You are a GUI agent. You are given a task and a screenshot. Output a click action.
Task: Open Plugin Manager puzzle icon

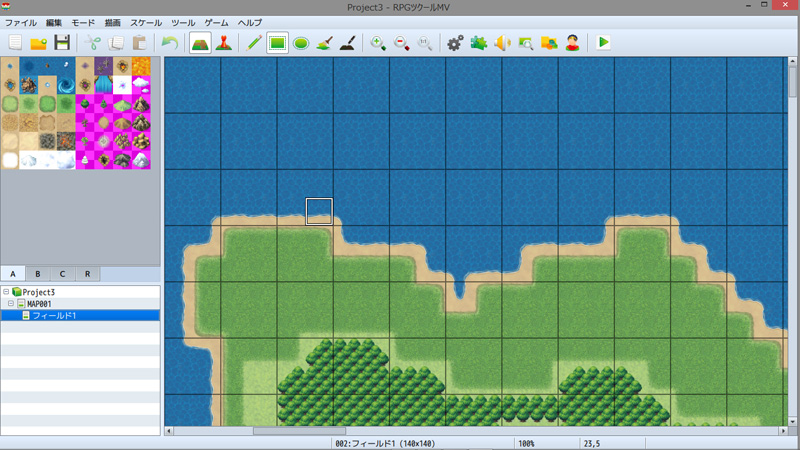coord(479,43)
